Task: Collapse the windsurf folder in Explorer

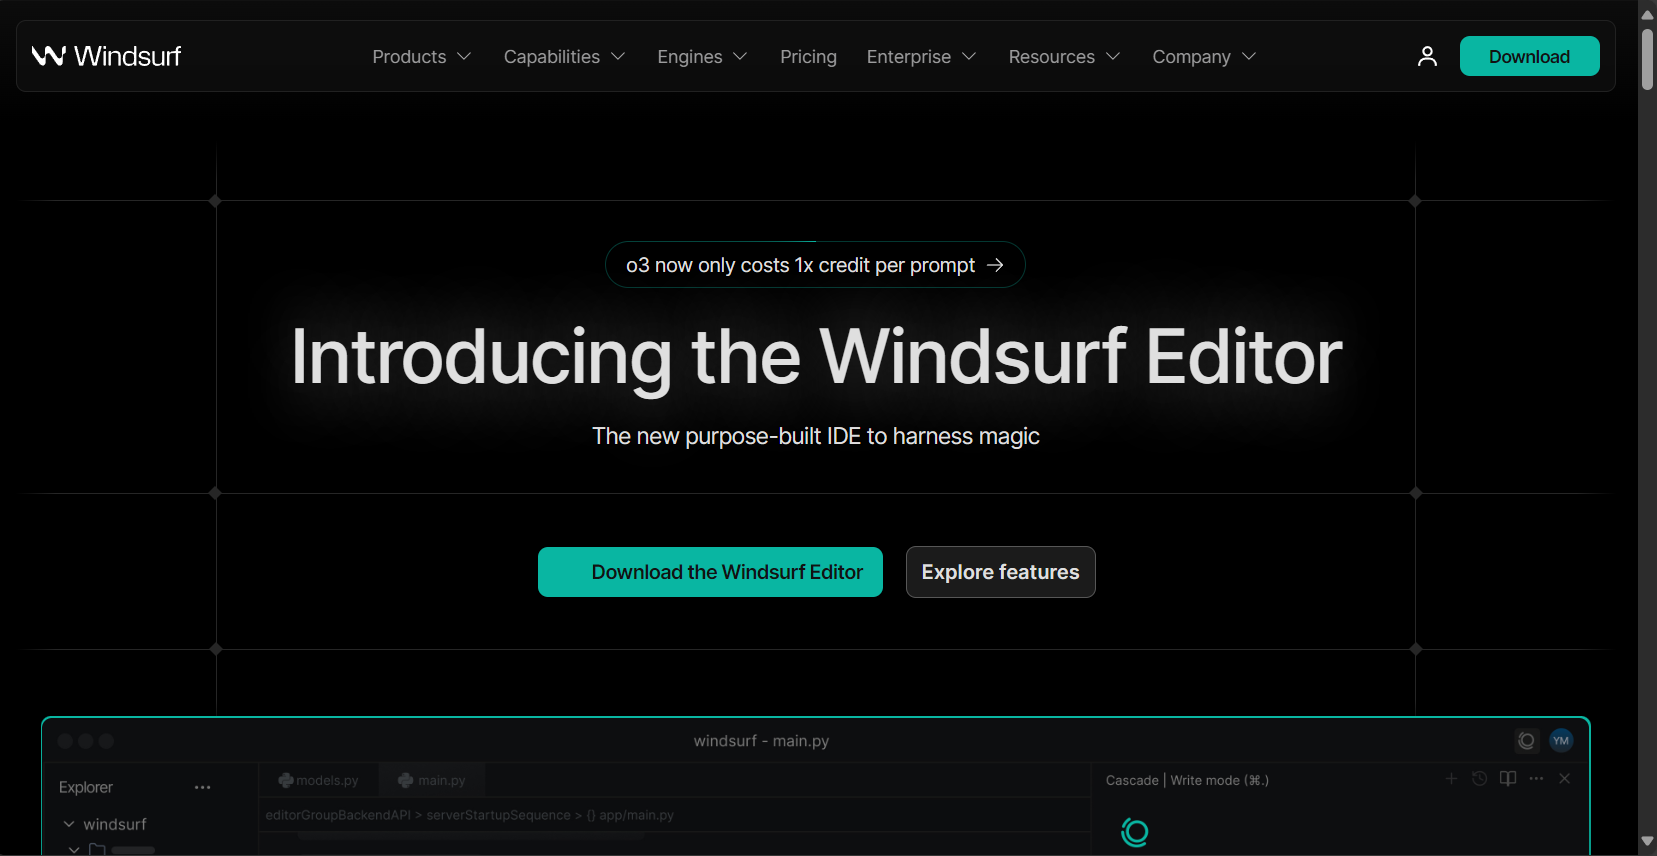Action: [69, 824]
